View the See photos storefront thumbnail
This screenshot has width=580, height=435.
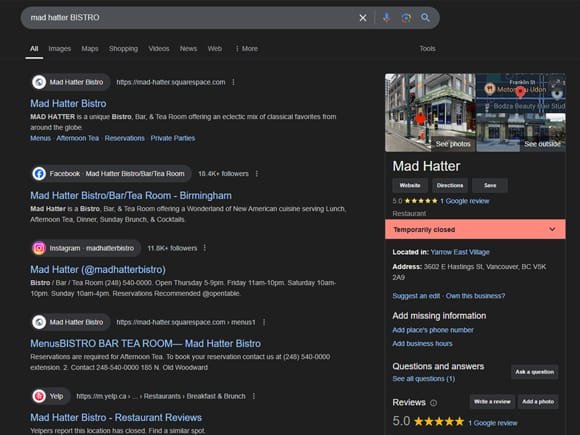click(x=430, y=112)
